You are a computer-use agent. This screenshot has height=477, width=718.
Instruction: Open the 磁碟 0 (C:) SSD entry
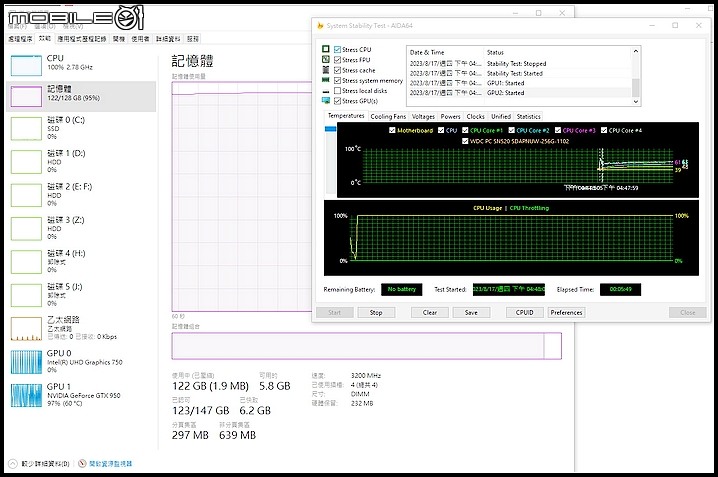coord(82,128)
